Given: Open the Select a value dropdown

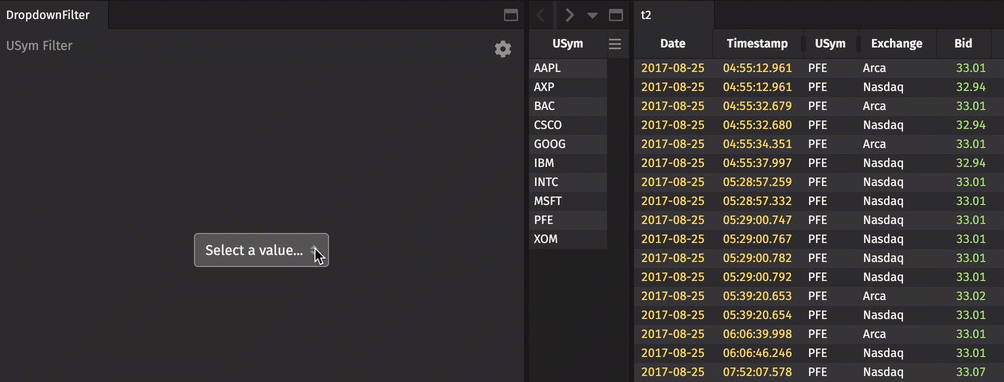Looking at the screenshot, I should pyautogui.click(x=261, y=250).
